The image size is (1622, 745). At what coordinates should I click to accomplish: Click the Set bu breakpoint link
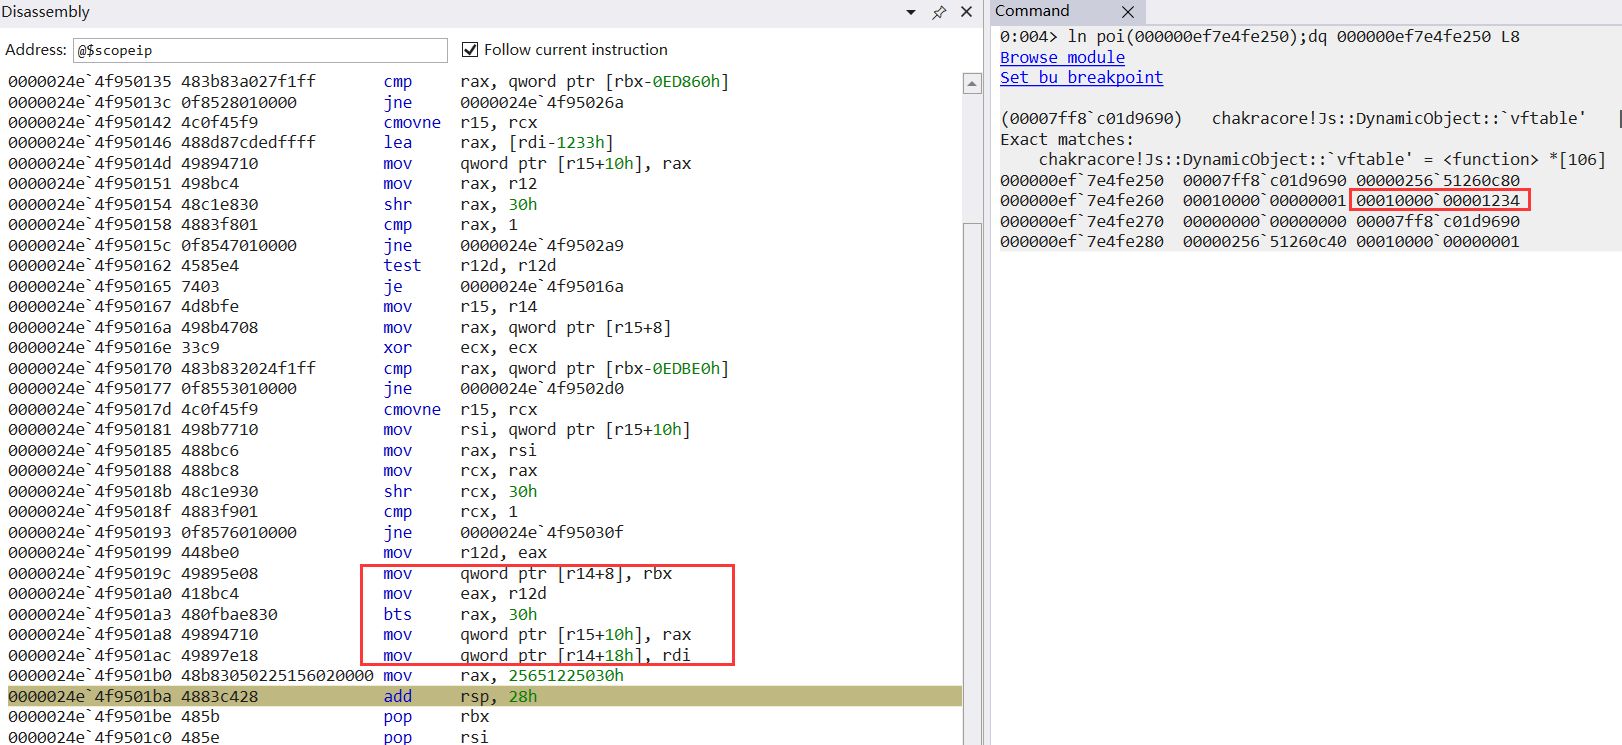tap(1081, 77)
